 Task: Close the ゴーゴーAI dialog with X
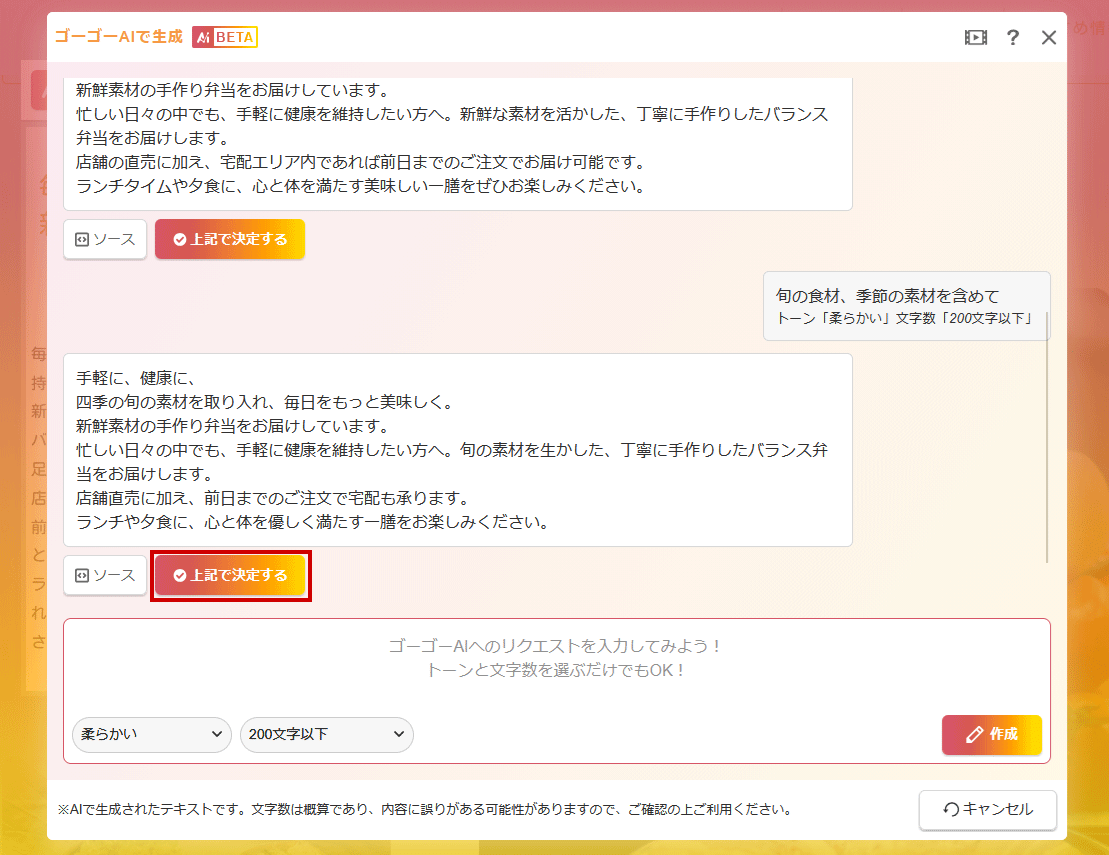pos(1048,38)
